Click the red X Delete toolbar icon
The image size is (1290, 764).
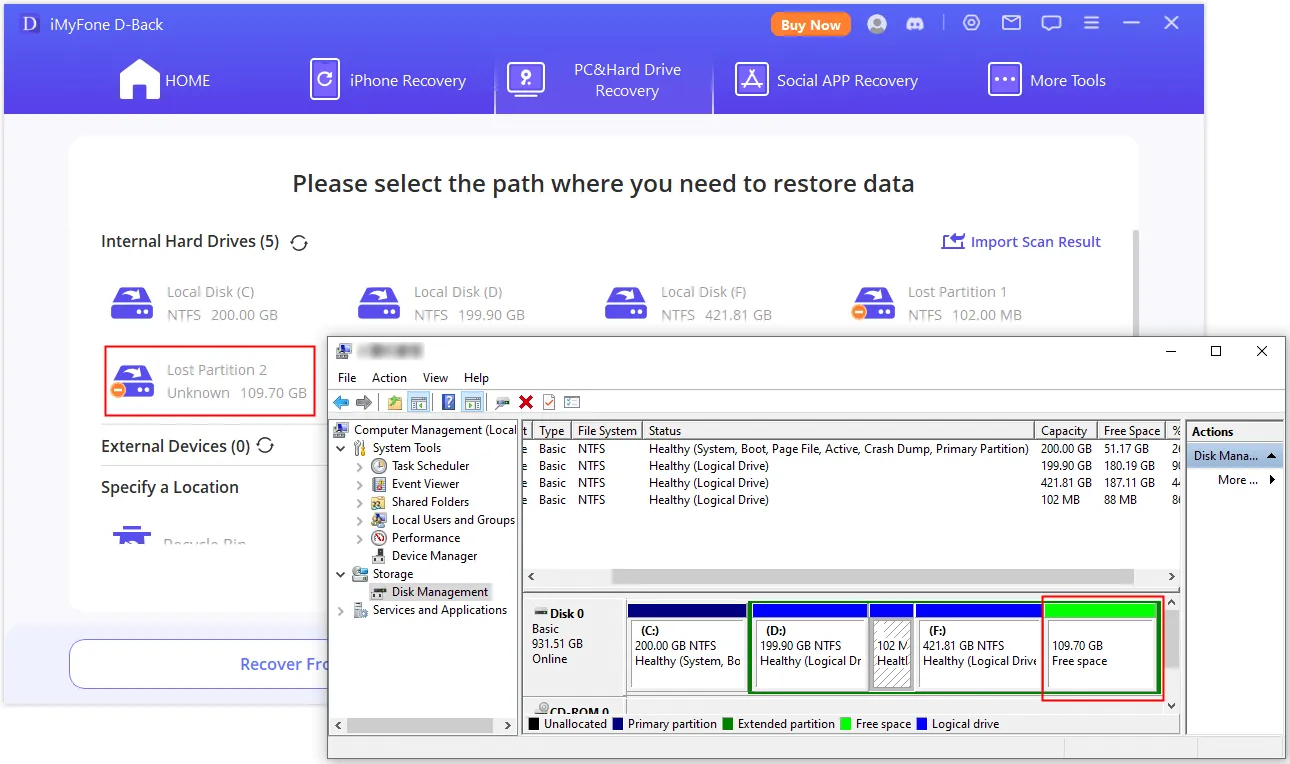click(526, 402)
